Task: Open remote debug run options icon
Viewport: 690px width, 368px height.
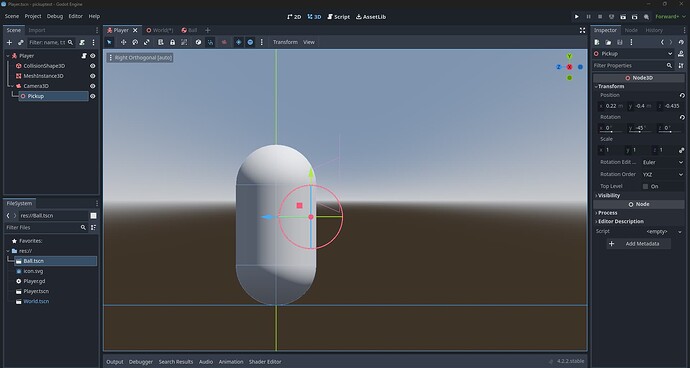Action: tap(611, 17)
